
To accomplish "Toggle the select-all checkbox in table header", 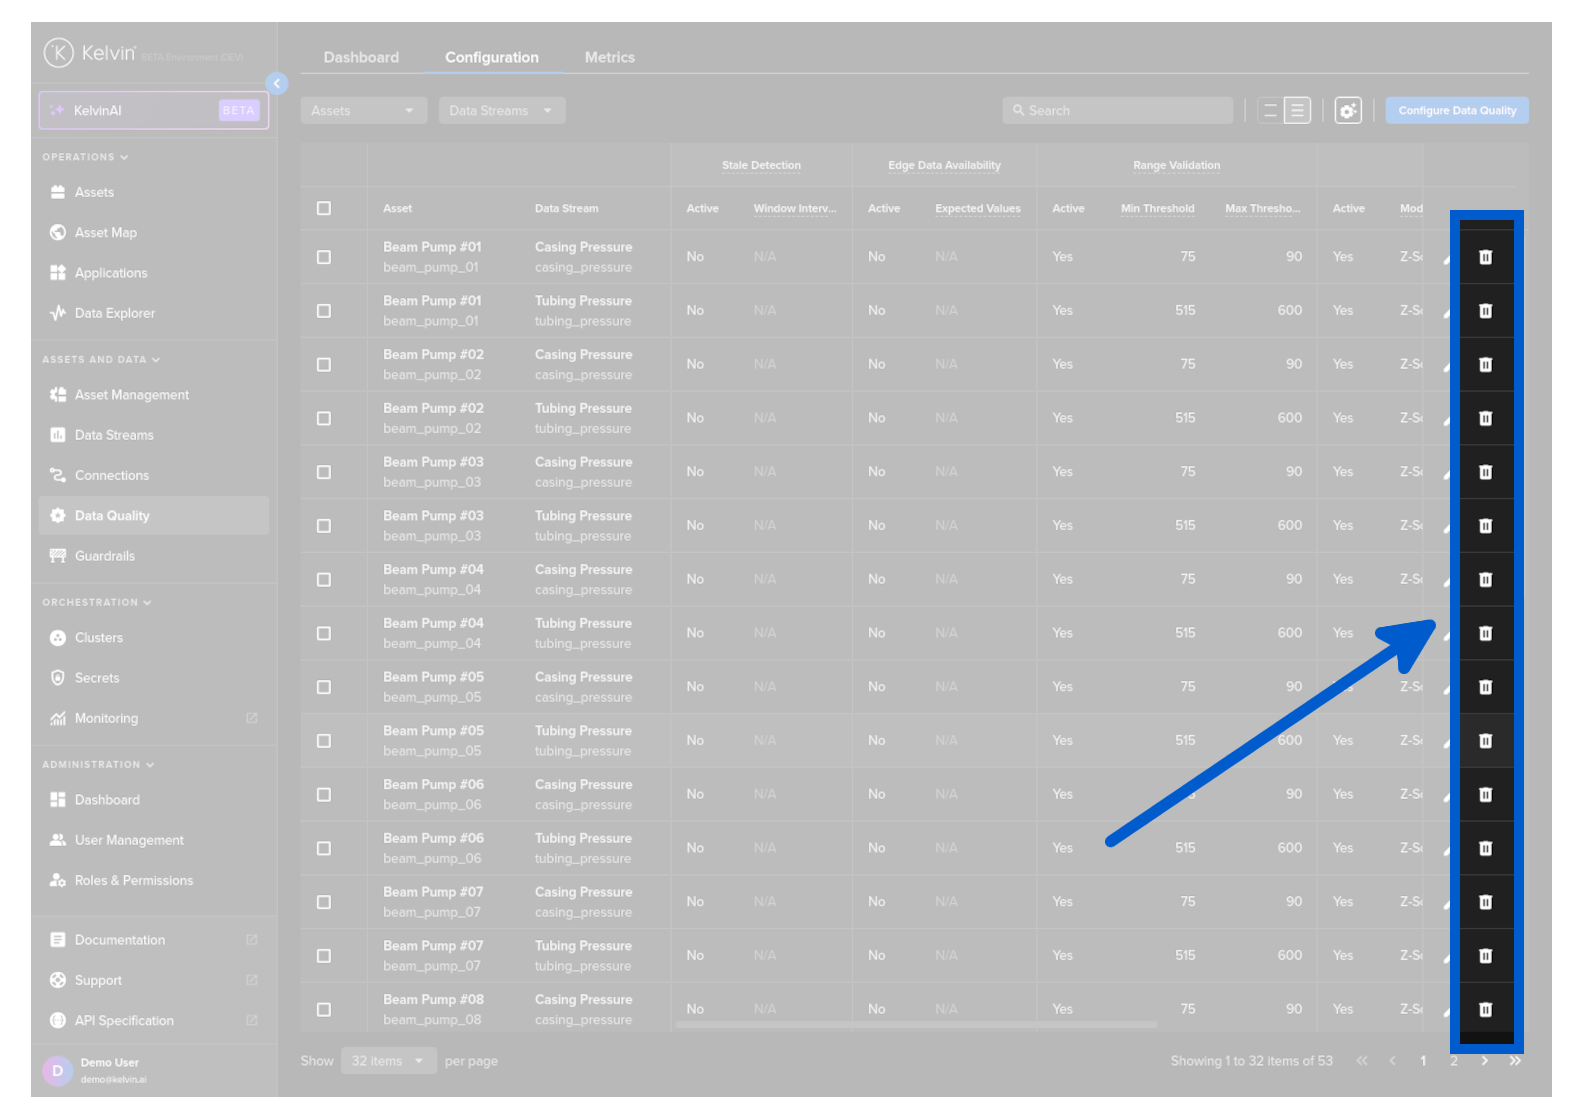I will [324, 208].
